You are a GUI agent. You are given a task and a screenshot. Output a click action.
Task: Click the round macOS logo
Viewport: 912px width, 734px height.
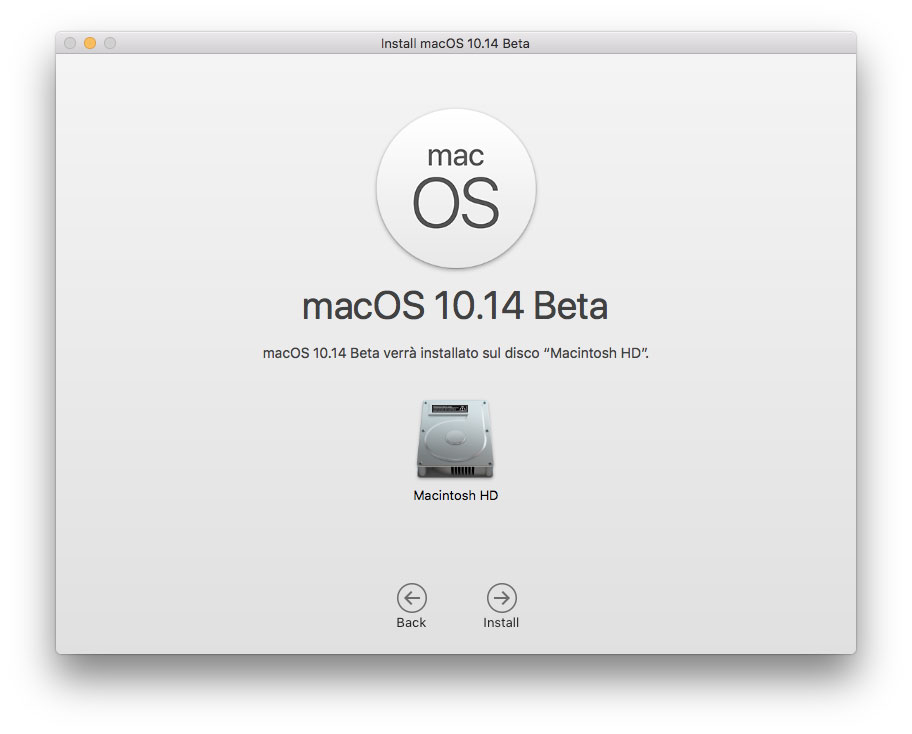tap(455, 189)
